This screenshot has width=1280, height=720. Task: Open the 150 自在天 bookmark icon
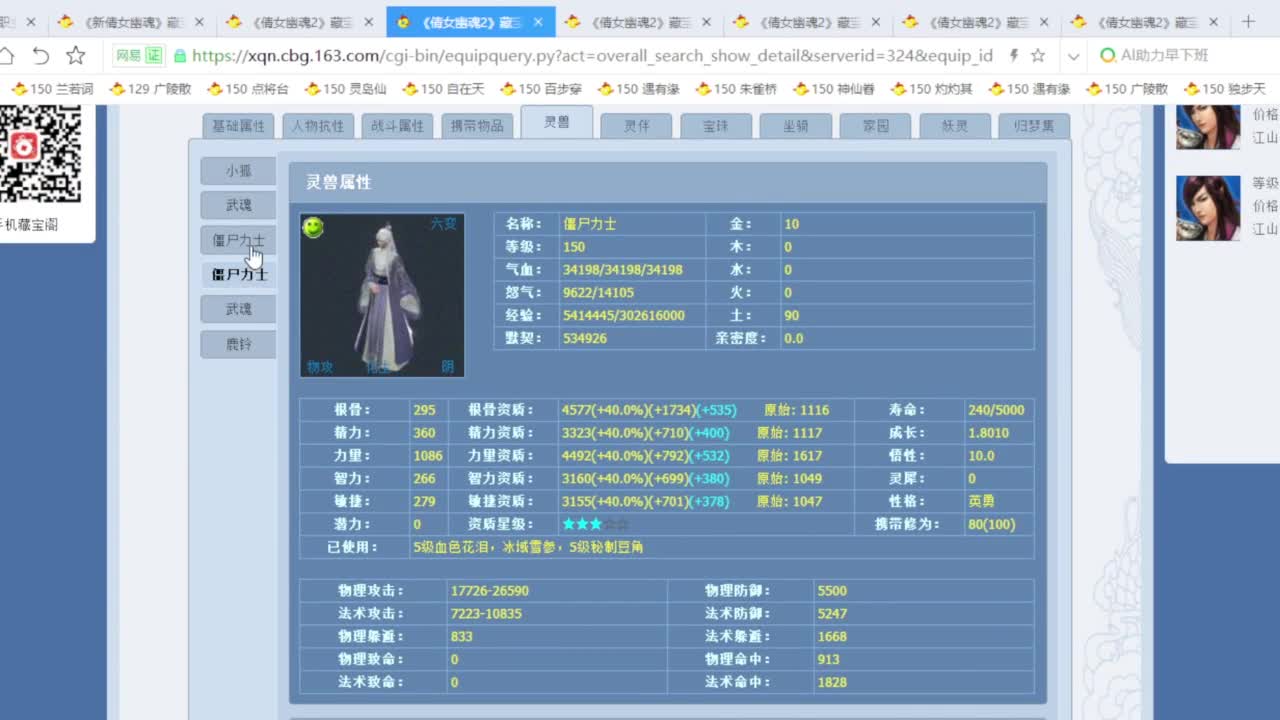point(411,89)
